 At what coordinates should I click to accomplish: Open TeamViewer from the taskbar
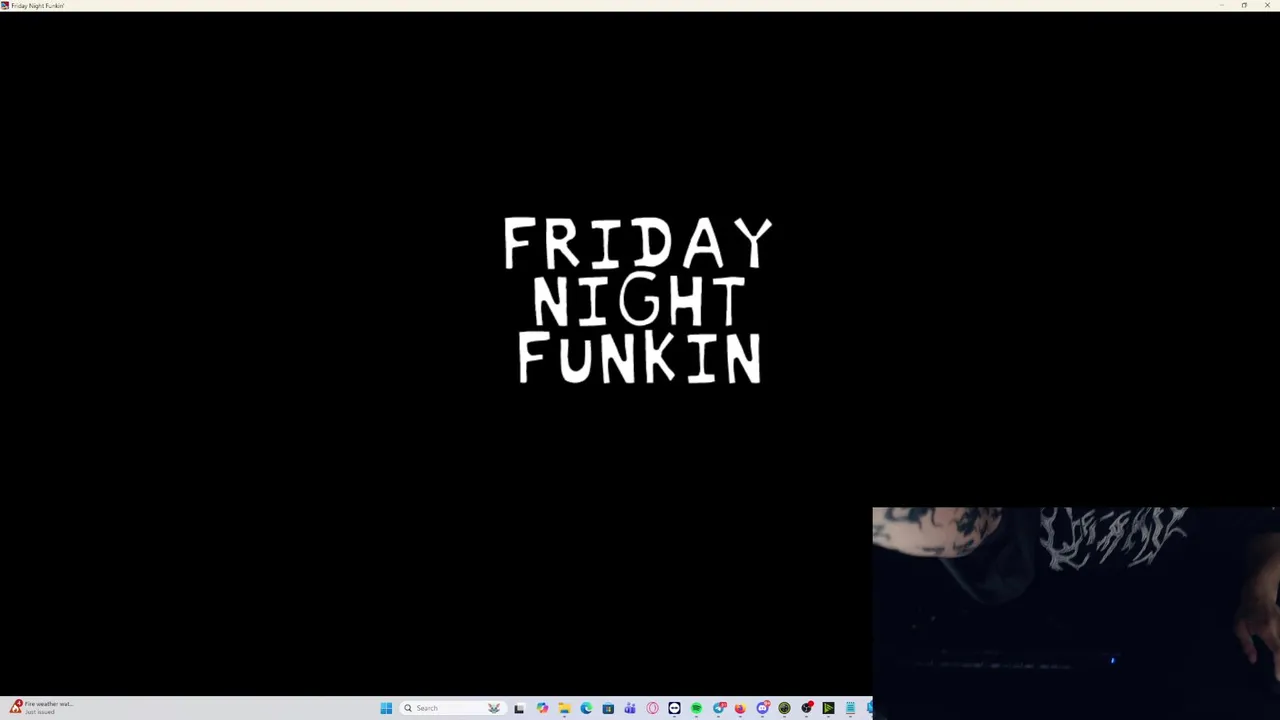(x=674, y=708)
